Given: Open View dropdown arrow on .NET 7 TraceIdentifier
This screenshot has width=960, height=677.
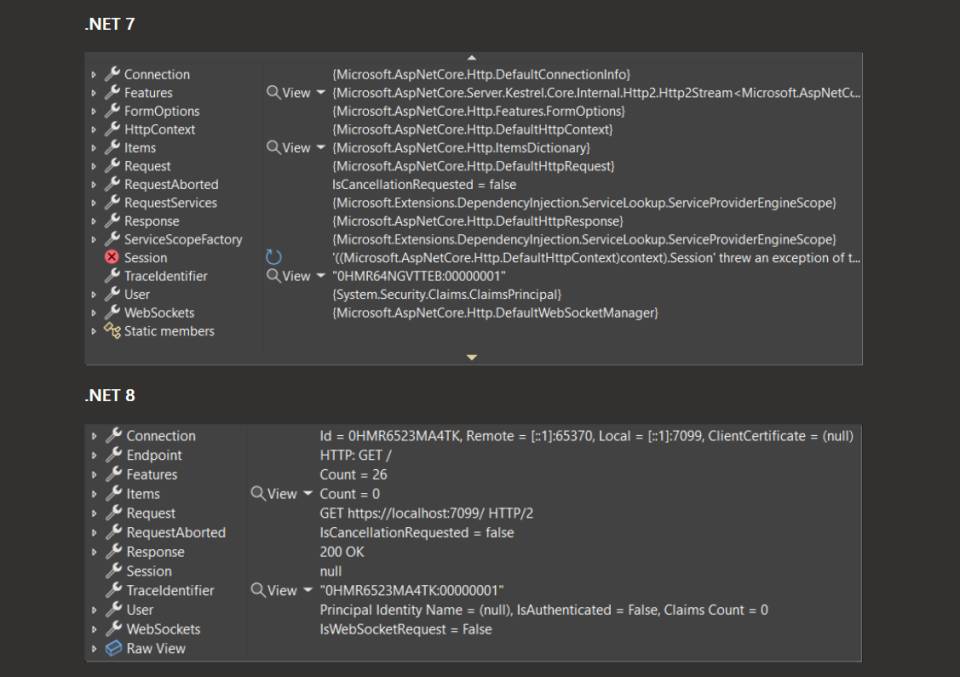Looking at the screenshot, I should (321, 276).
